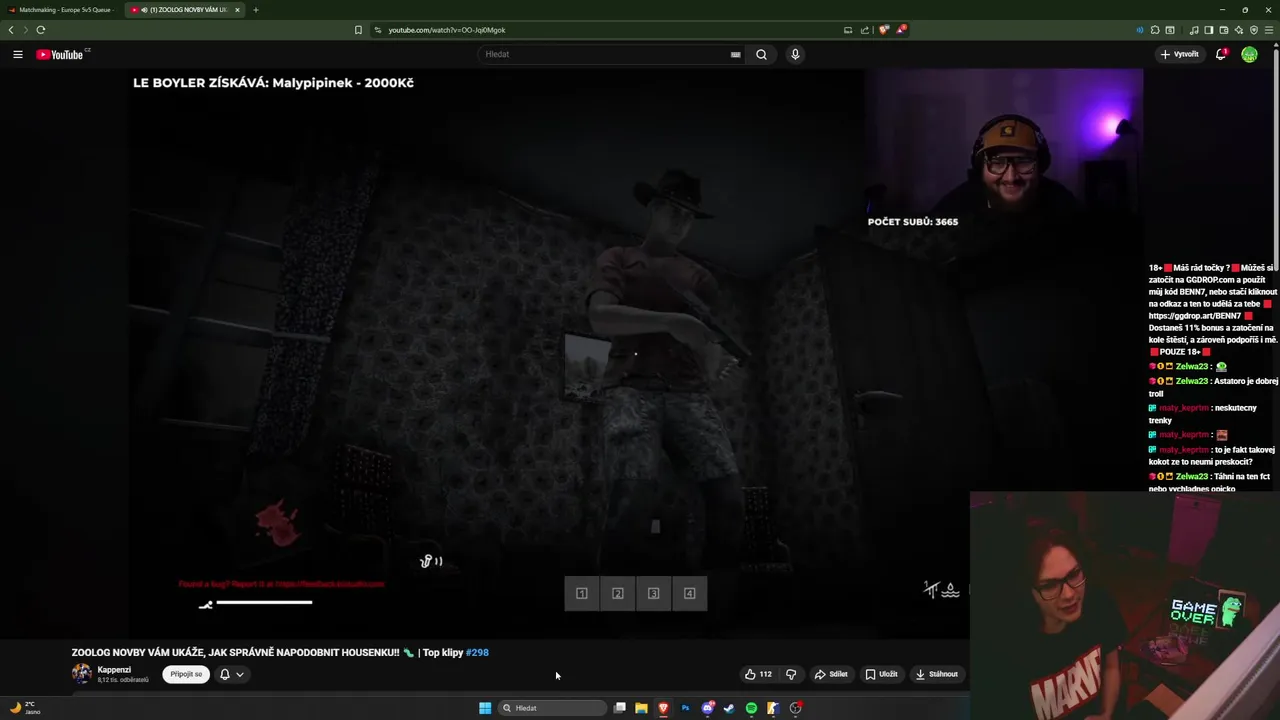
Task: Open YouTube notifications bell
Action: [x=1221, y=54]
